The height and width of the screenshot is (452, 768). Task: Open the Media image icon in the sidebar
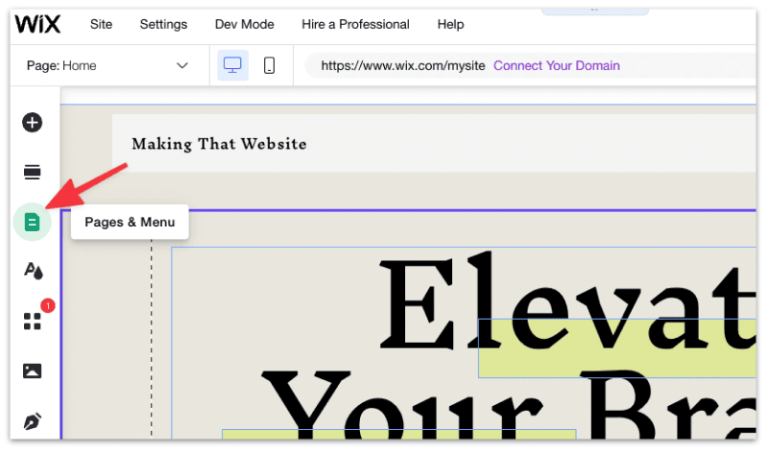point(32,371)
